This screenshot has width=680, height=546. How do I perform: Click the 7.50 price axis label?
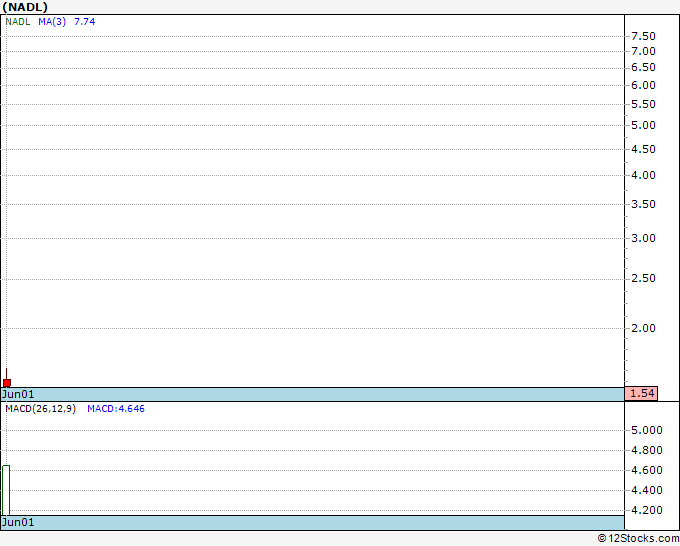[643, 36]
